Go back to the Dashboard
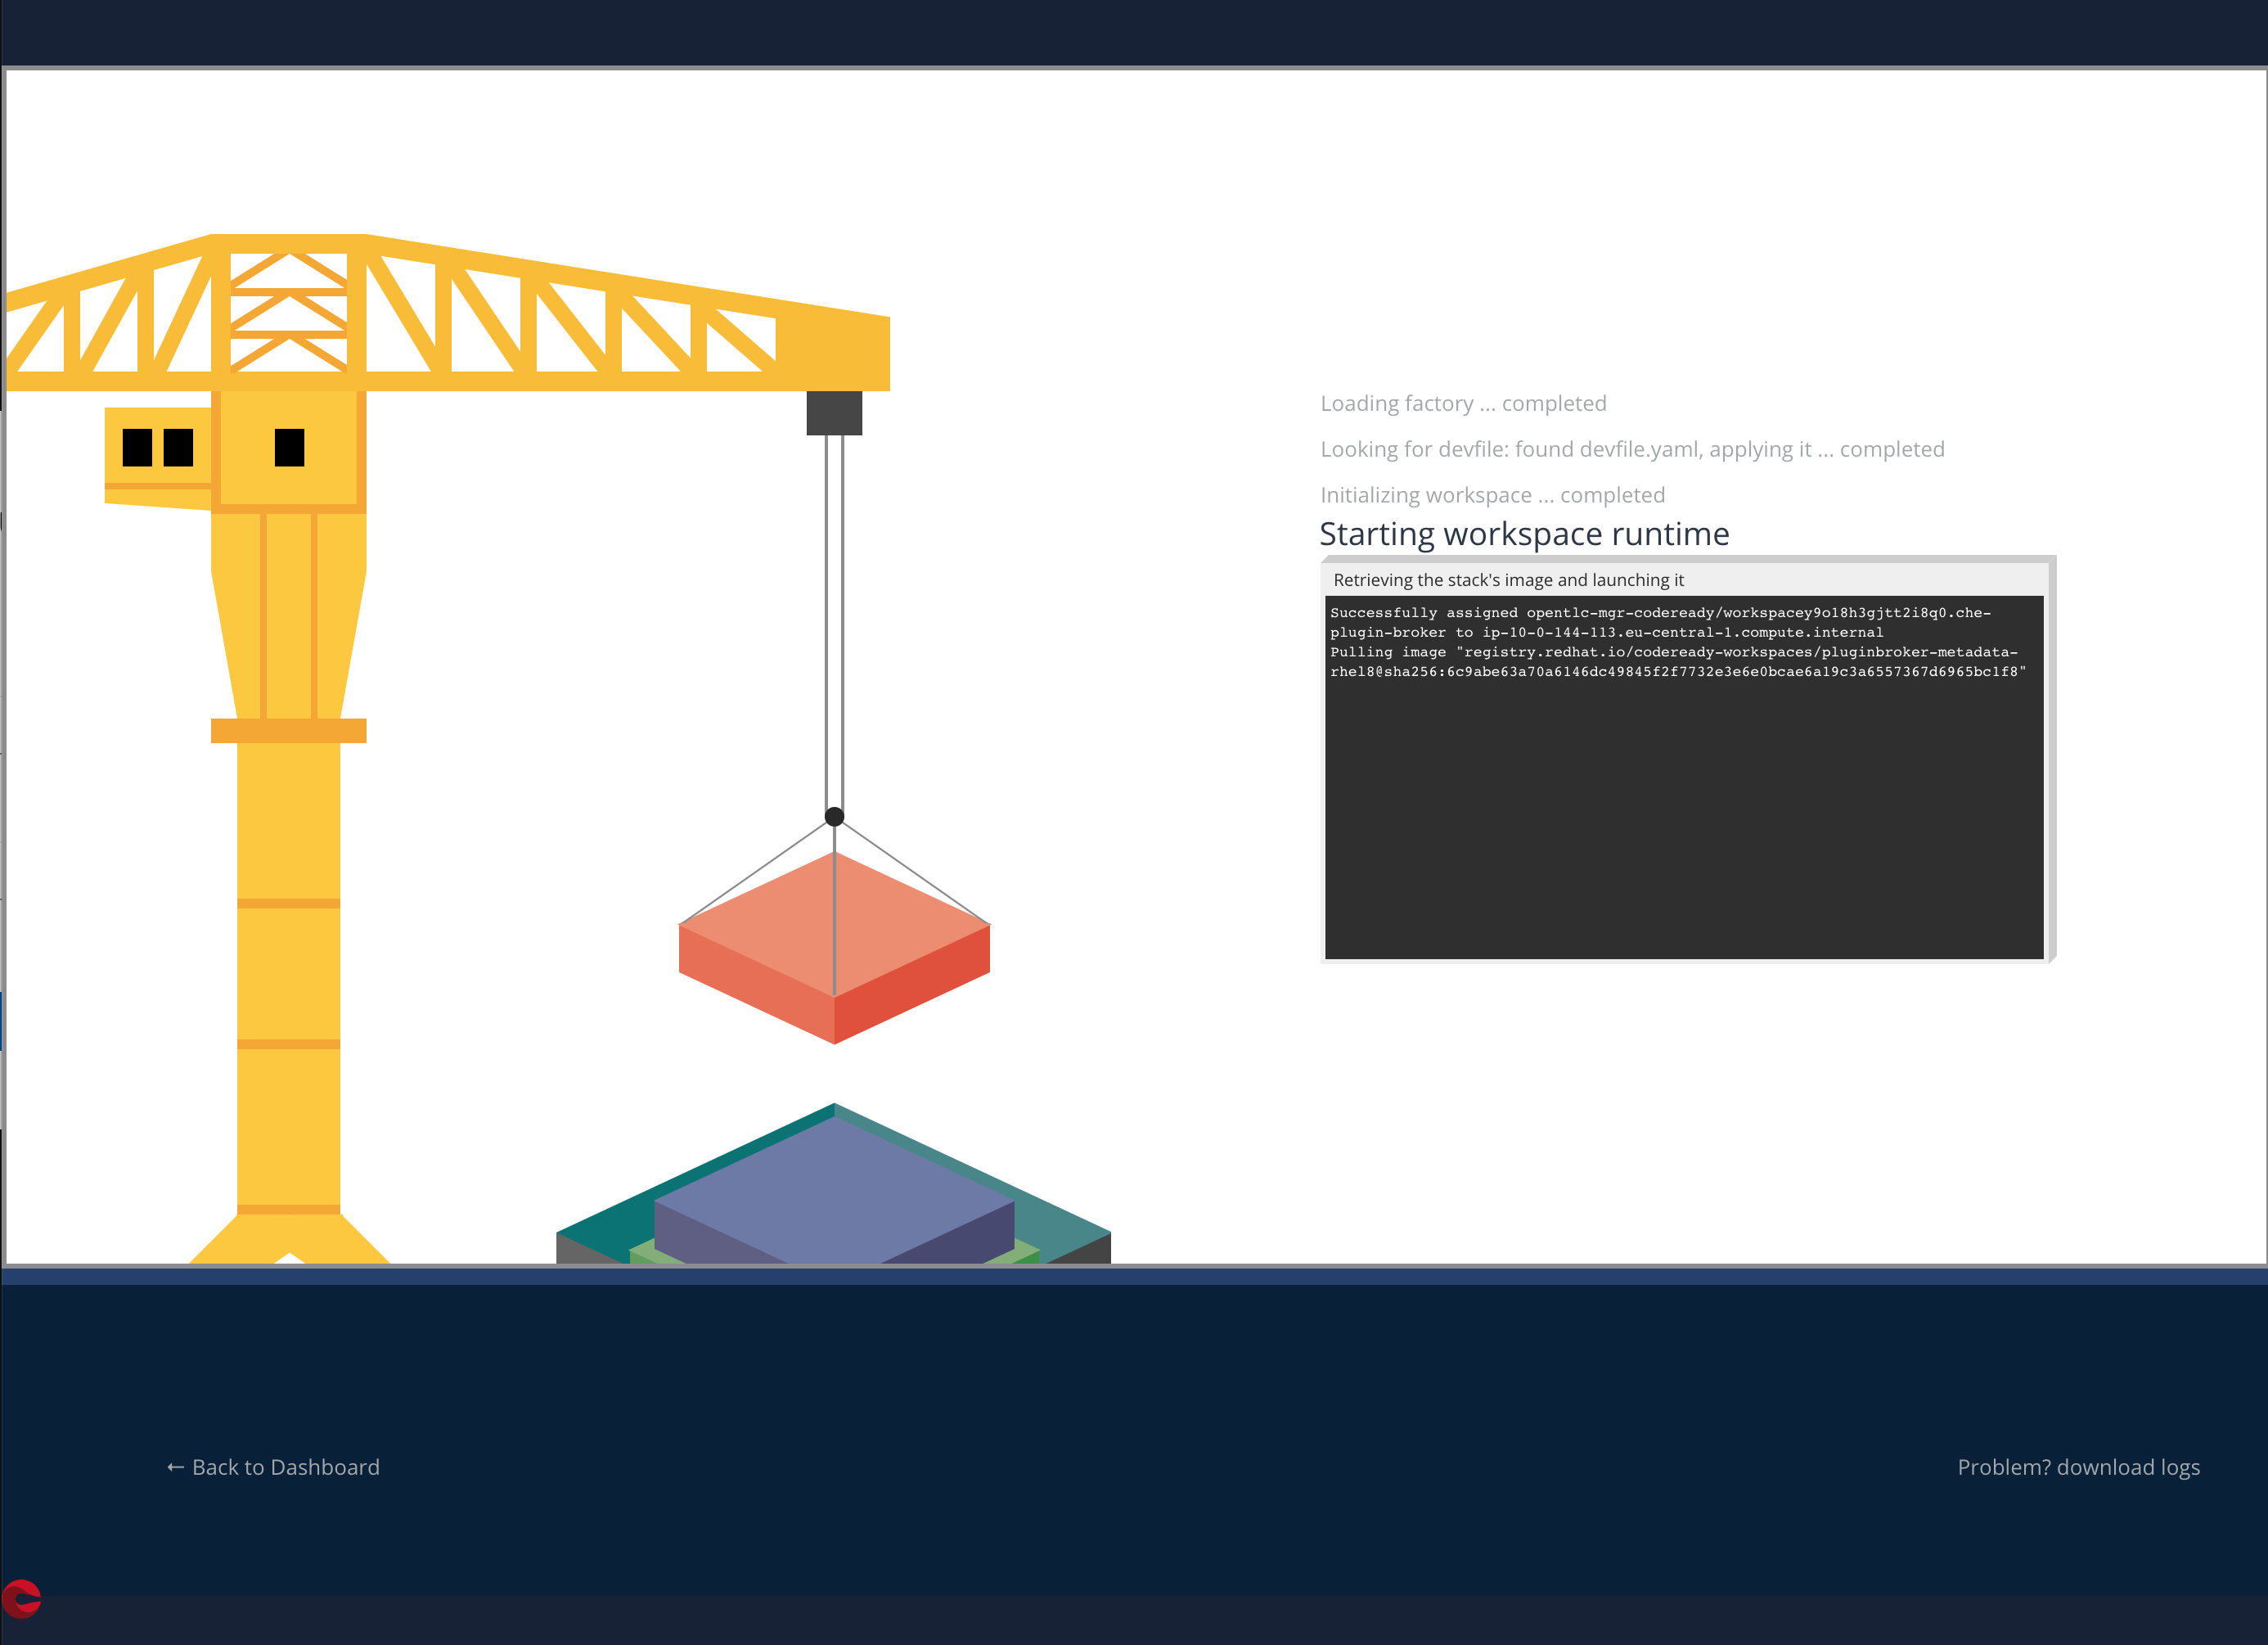2268x1645 pixels. click(x=285, y=1467)
